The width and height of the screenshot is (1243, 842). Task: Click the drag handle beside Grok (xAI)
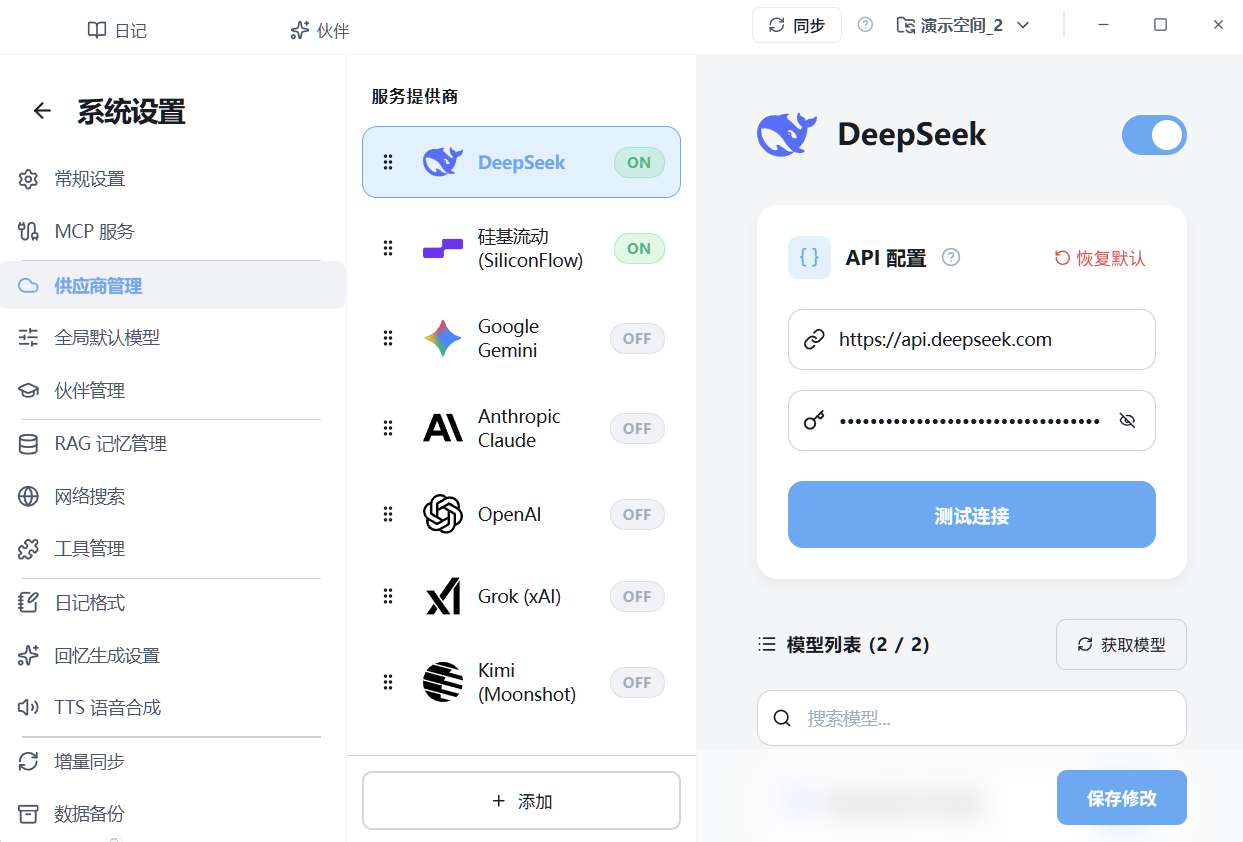pos(388,597)
